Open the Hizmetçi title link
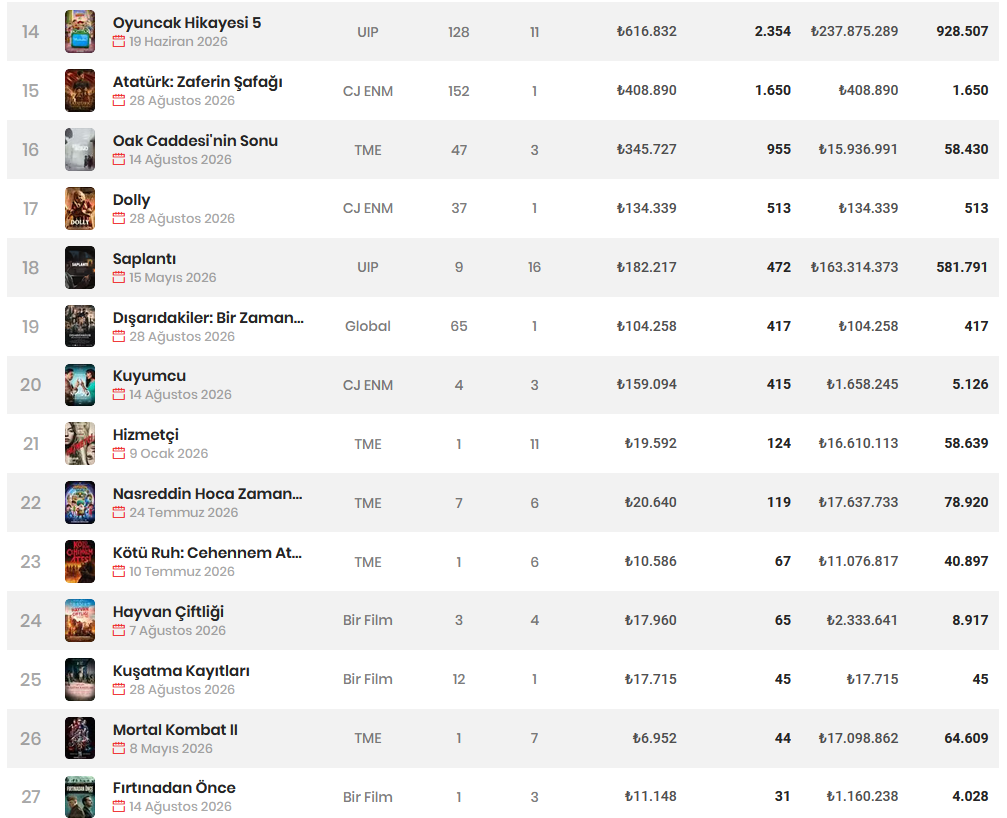This screenshot has height=818, width=1007. (x=146, y=435)
